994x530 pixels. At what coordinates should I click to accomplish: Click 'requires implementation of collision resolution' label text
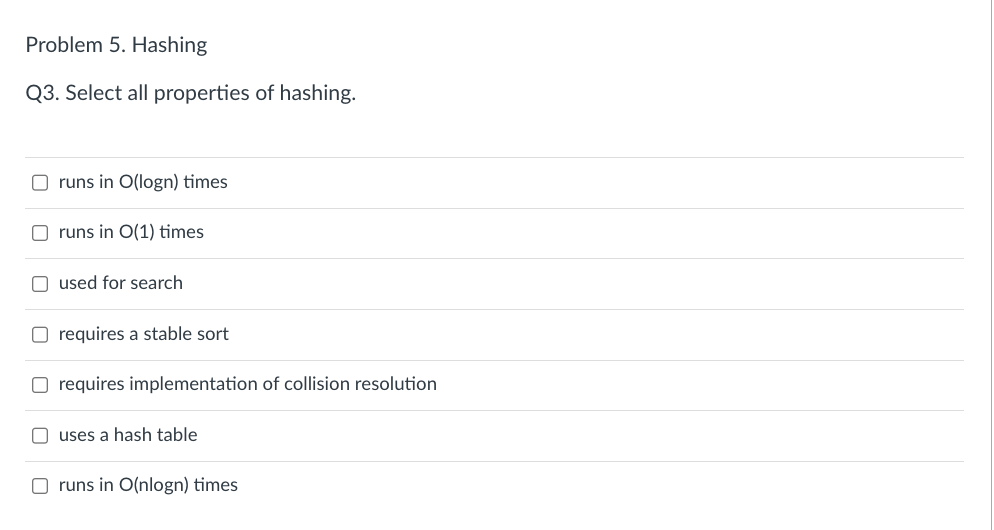[x=248, y=384]
